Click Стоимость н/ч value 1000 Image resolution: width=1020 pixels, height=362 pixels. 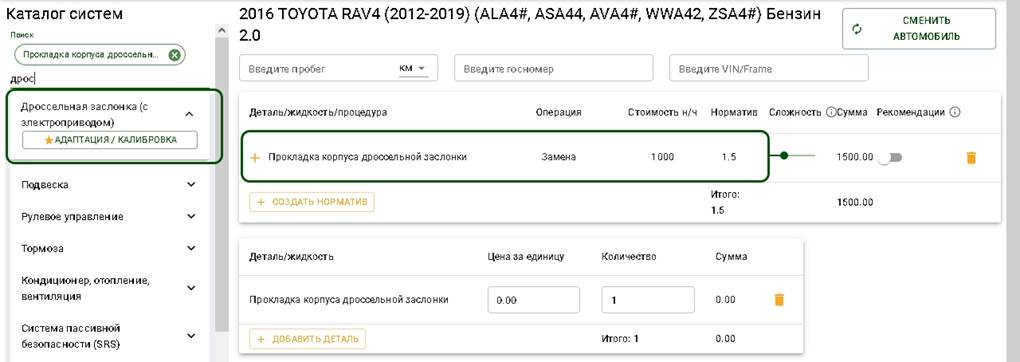[x=662, y=157]
